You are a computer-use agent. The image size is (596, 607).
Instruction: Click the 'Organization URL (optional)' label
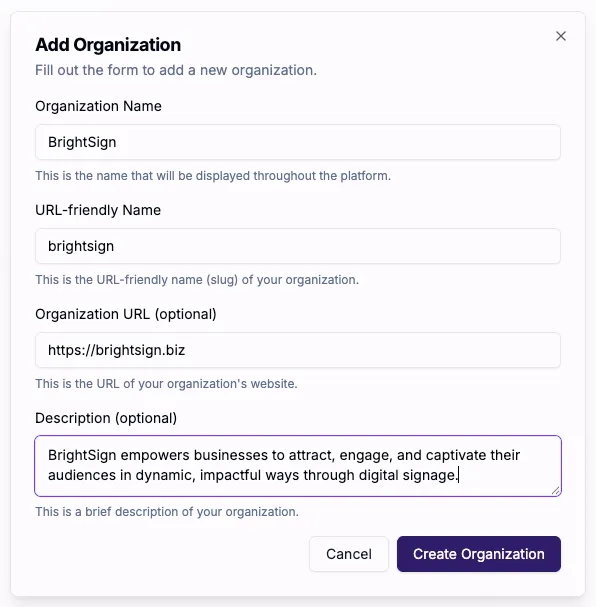[126, 314]
